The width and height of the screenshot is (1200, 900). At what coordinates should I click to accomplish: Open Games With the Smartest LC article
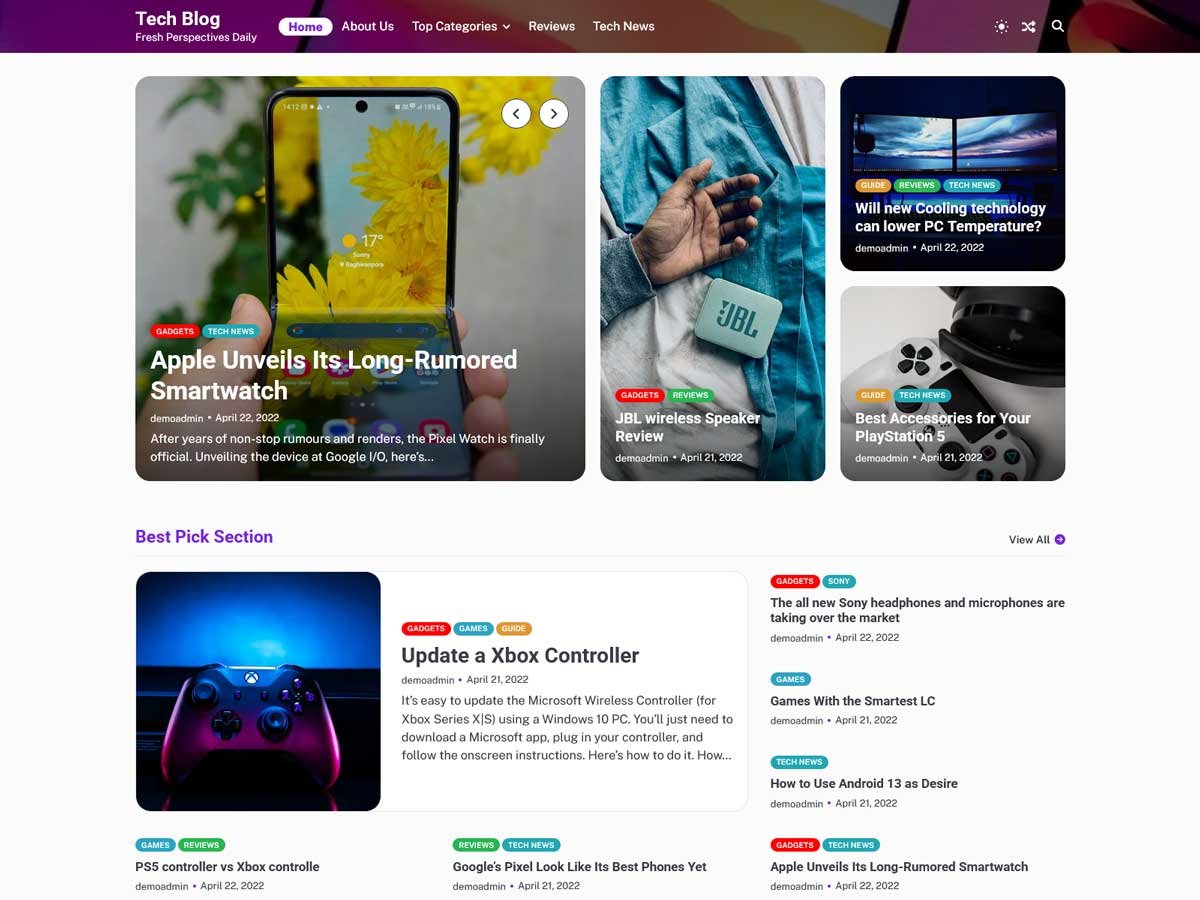(852, 701)
